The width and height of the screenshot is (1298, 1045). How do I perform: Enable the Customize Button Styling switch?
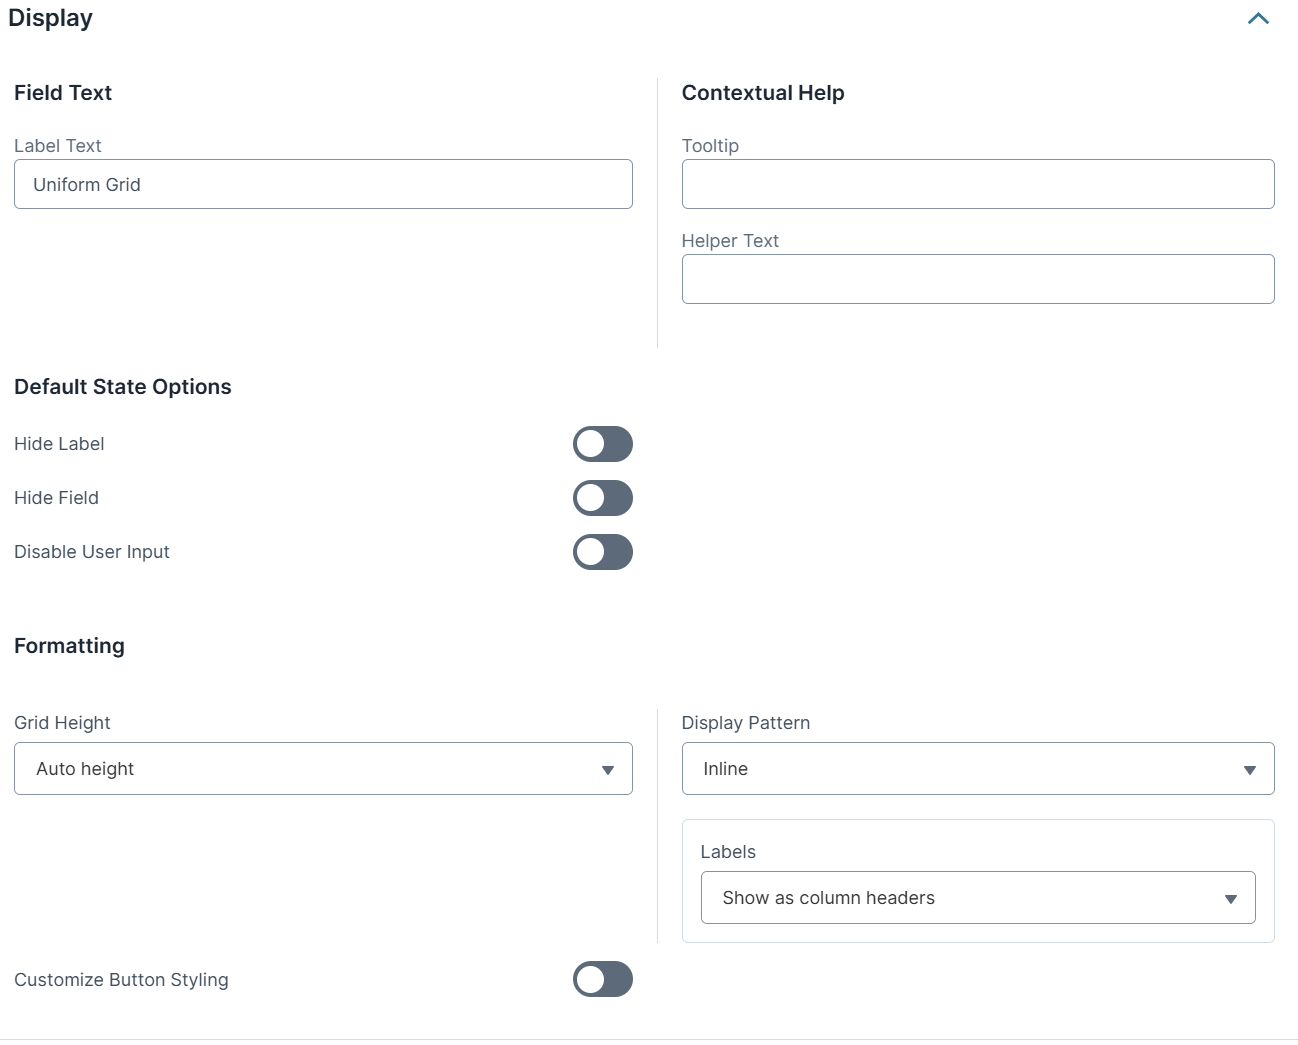tap(602, 980)
